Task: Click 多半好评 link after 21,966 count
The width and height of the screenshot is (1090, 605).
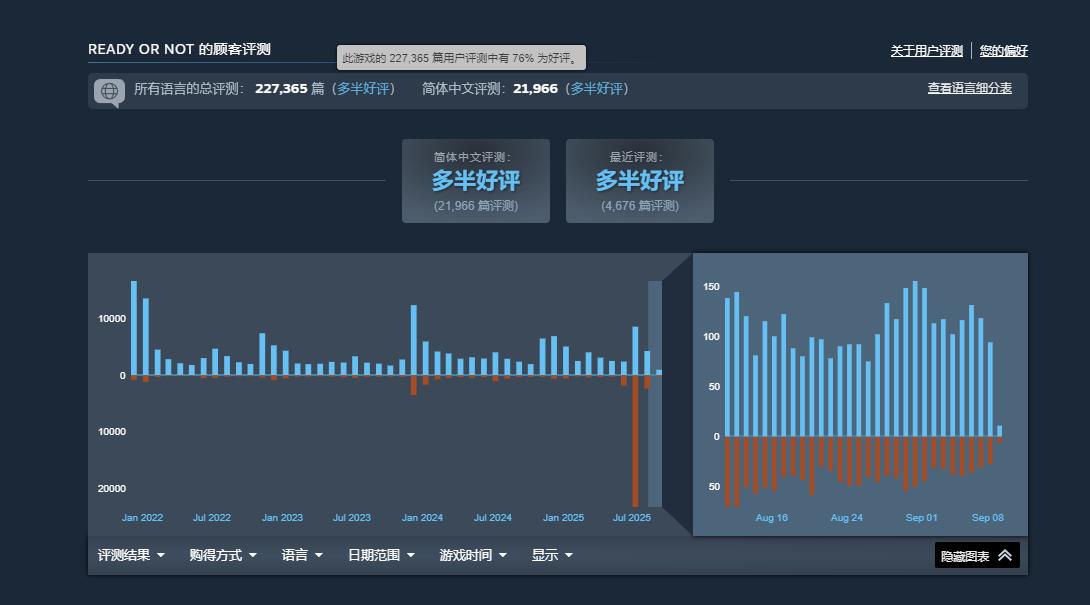Action: 599,89
